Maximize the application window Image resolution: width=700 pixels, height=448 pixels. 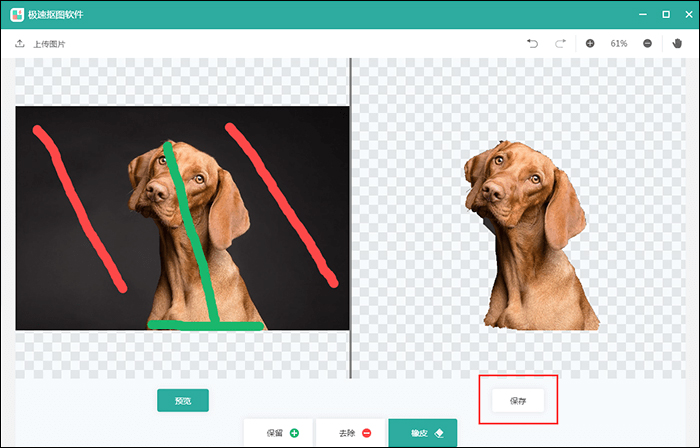pos(666,14)
